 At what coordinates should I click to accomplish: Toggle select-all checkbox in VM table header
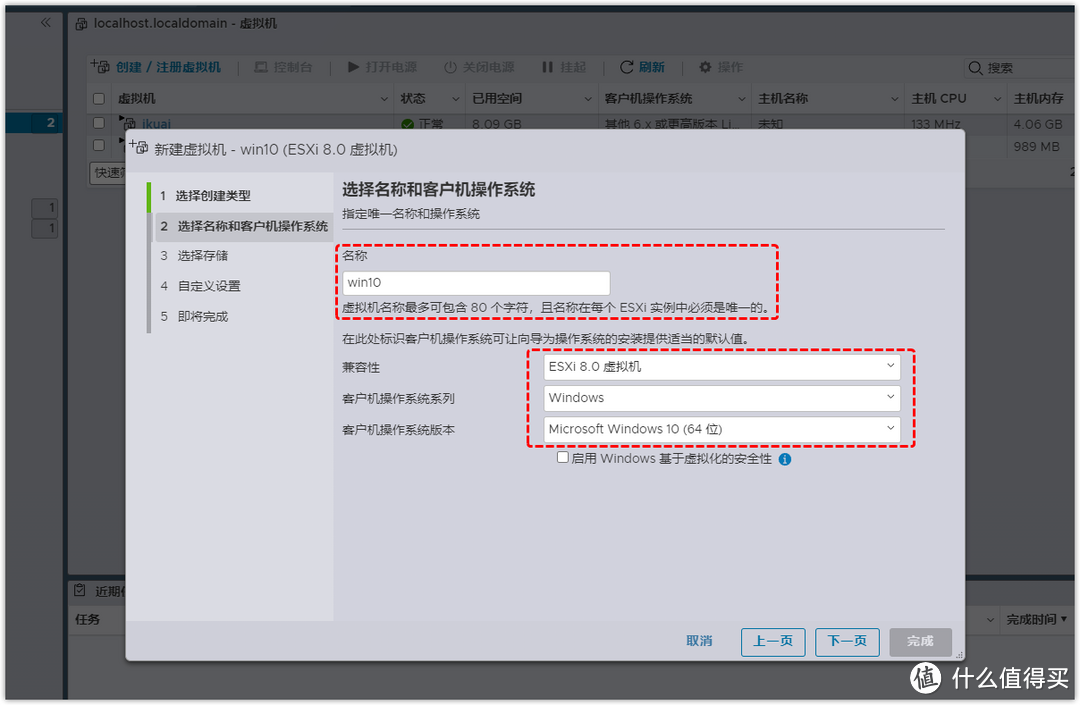98,98
